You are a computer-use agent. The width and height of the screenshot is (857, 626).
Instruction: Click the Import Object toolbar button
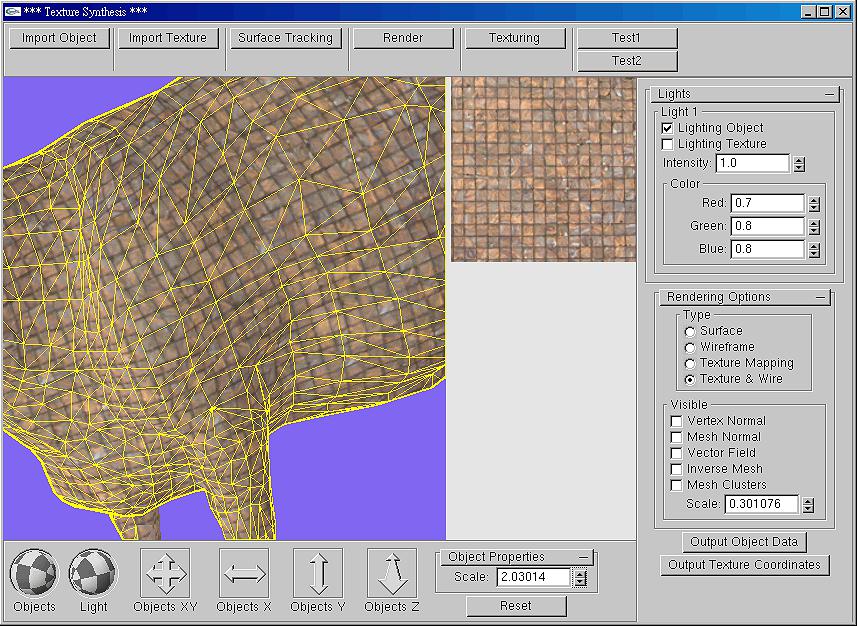pyautogui.click(x=60, y=38)
